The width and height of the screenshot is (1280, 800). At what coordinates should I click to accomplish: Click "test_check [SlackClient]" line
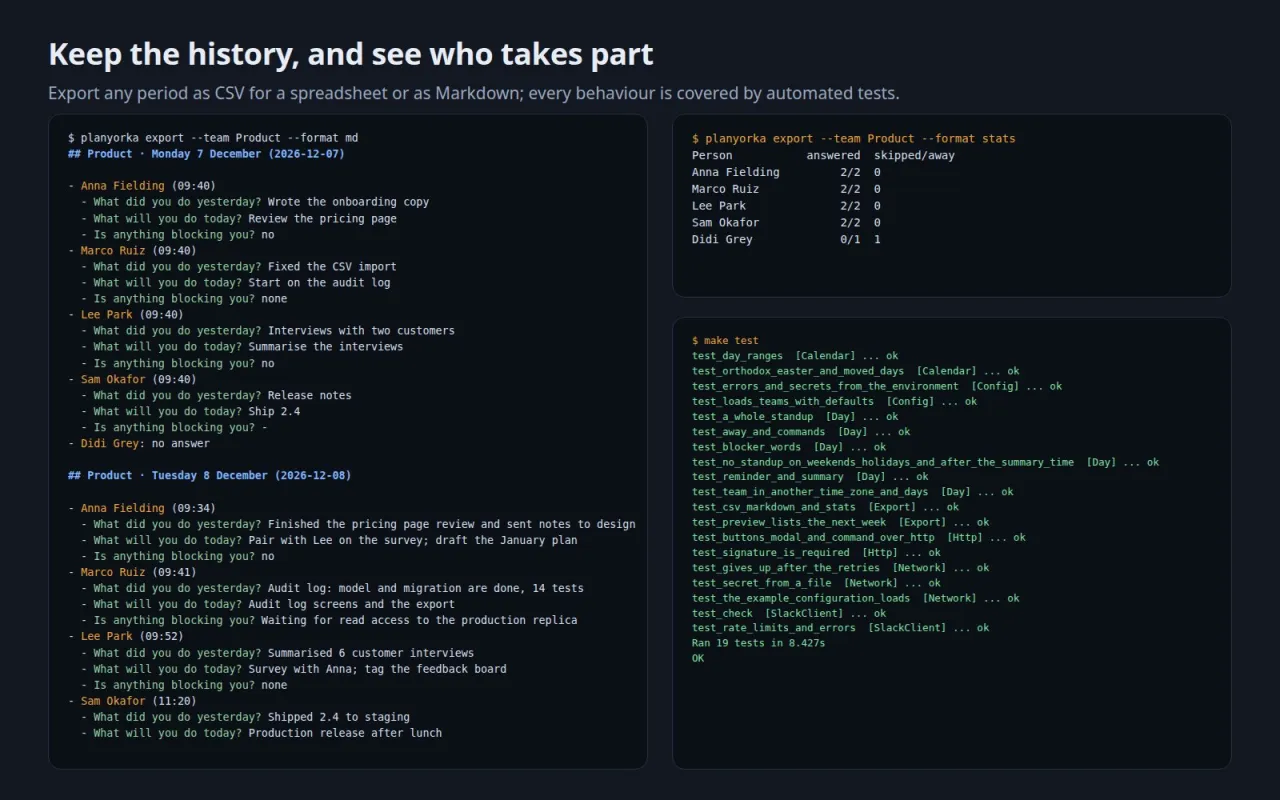coord(789,613)
